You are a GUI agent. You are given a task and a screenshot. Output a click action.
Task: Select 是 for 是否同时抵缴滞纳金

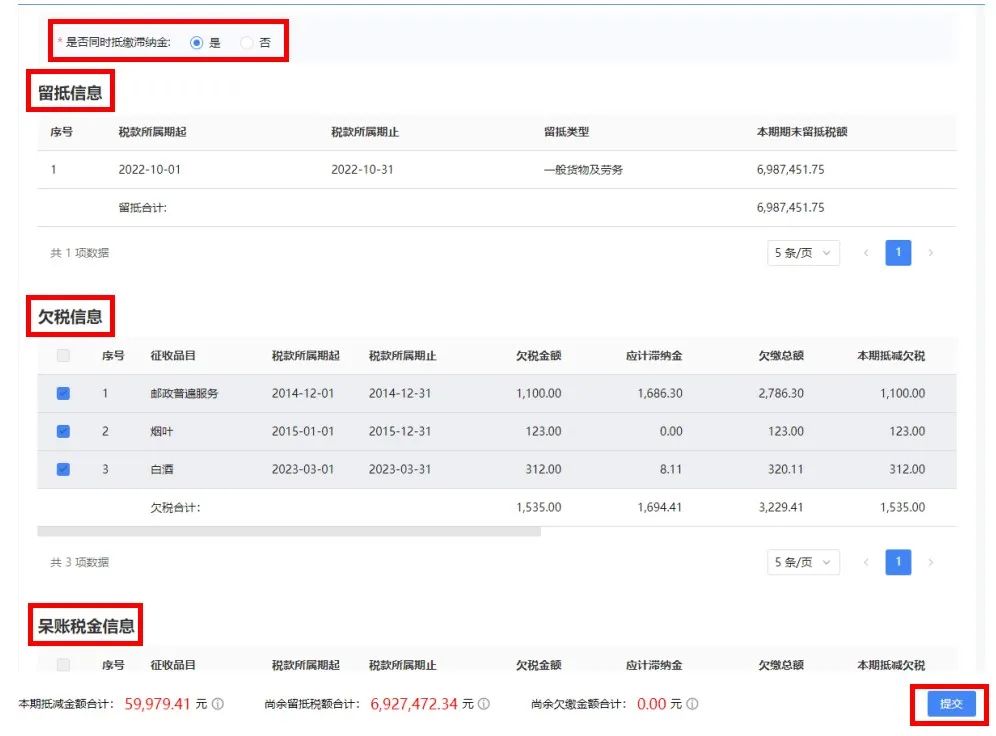197,43
